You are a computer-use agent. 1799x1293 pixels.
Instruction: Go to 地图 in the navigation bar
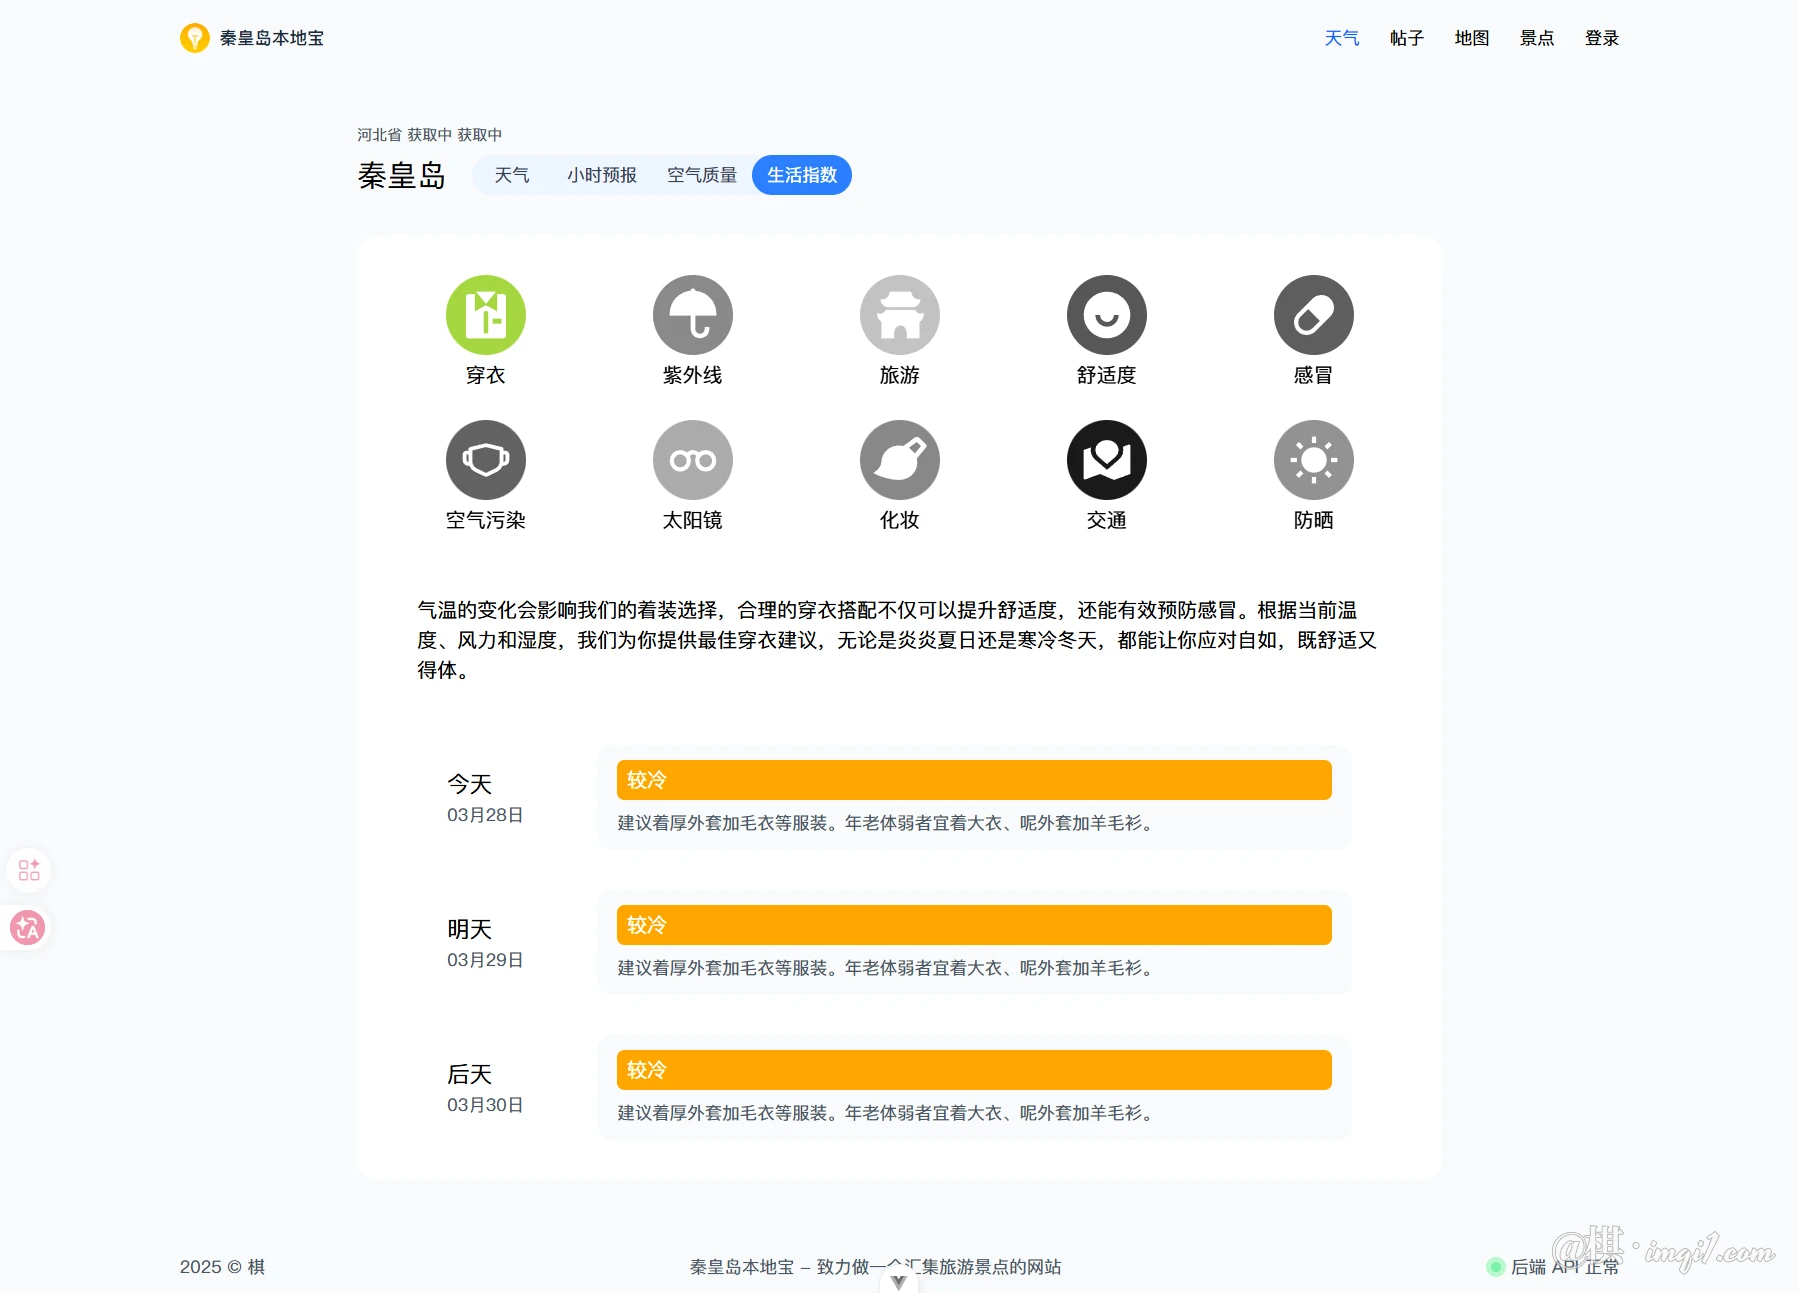pyautogui.click(x=1471, y=38)
